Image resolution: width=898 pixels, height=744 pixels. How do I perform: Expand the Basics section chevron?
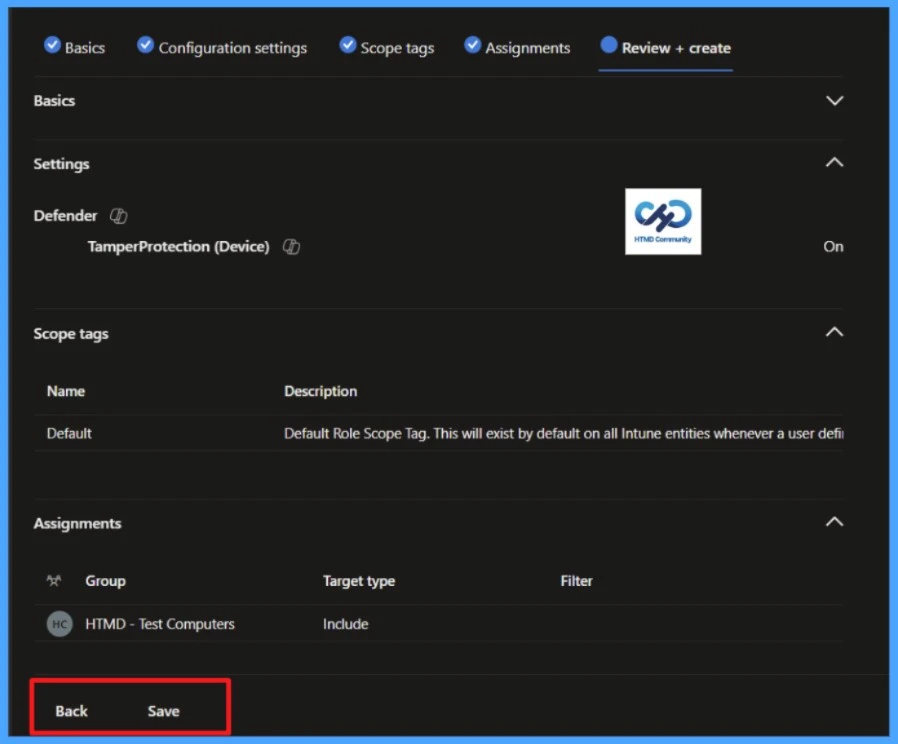[834, 100]
